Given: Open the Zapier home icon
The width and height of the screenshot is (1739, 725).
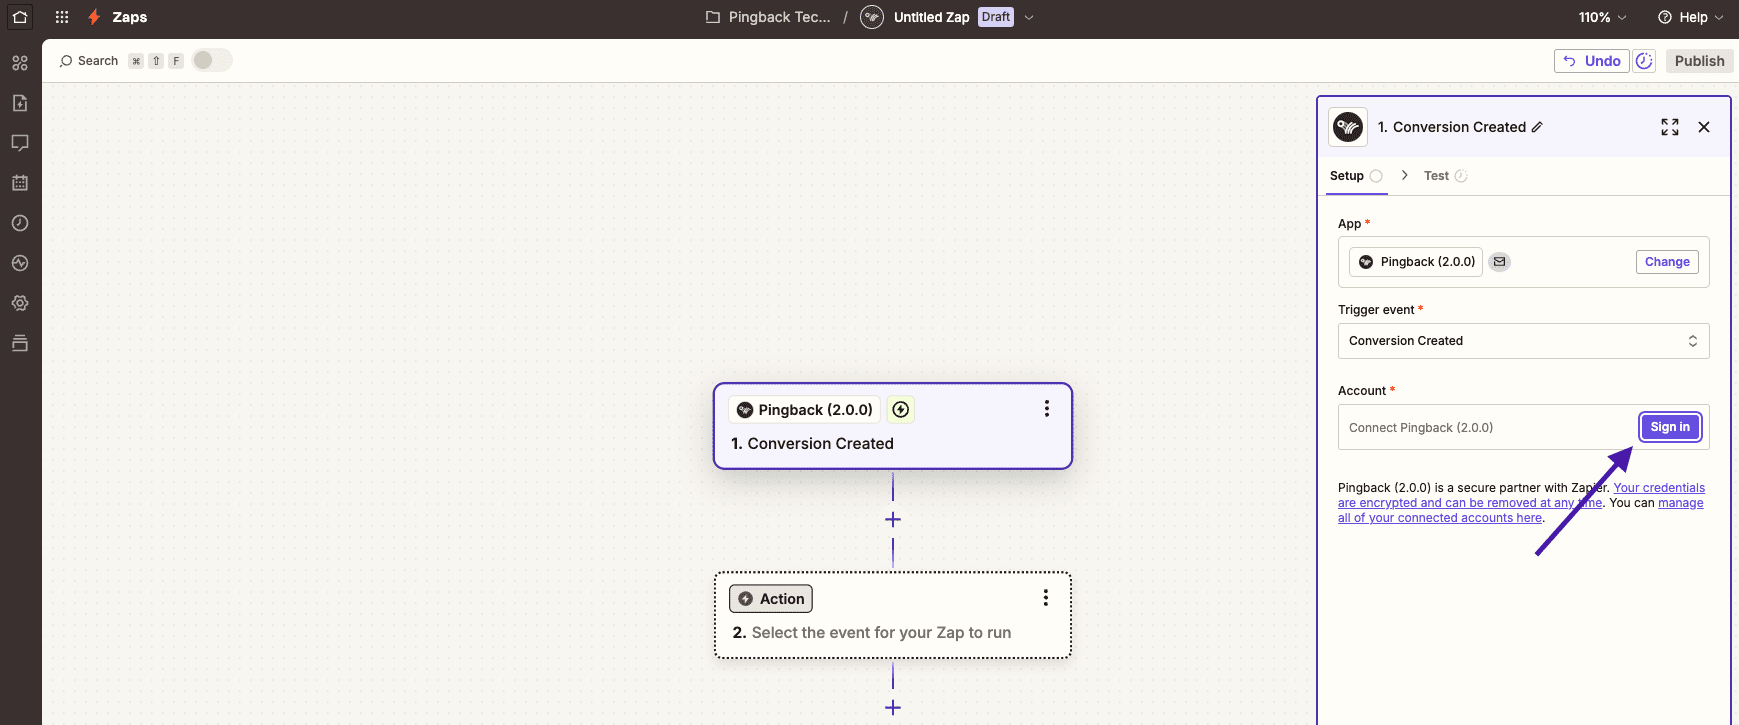Looking at the screenshot, I should pyautogui.click(x=20, y=17).
